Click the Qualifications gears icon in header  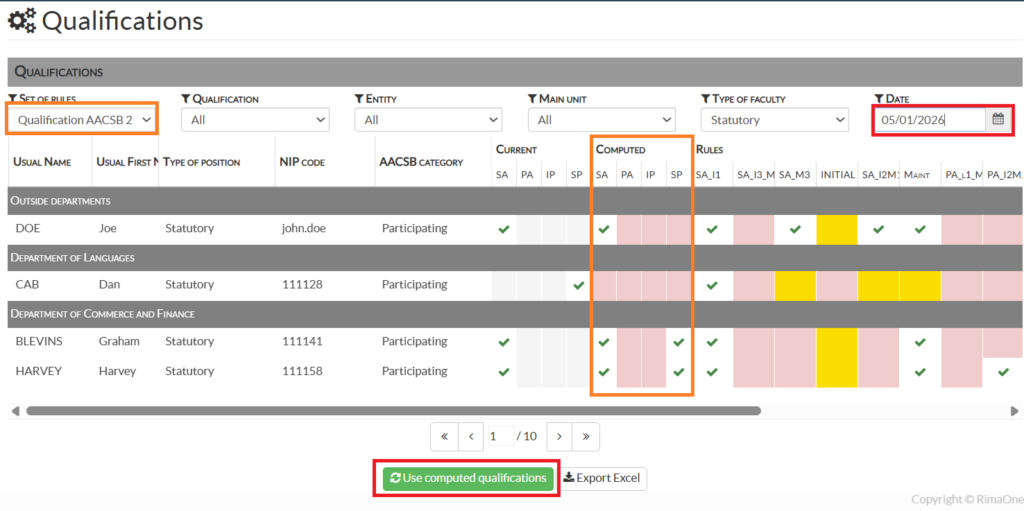22,20
